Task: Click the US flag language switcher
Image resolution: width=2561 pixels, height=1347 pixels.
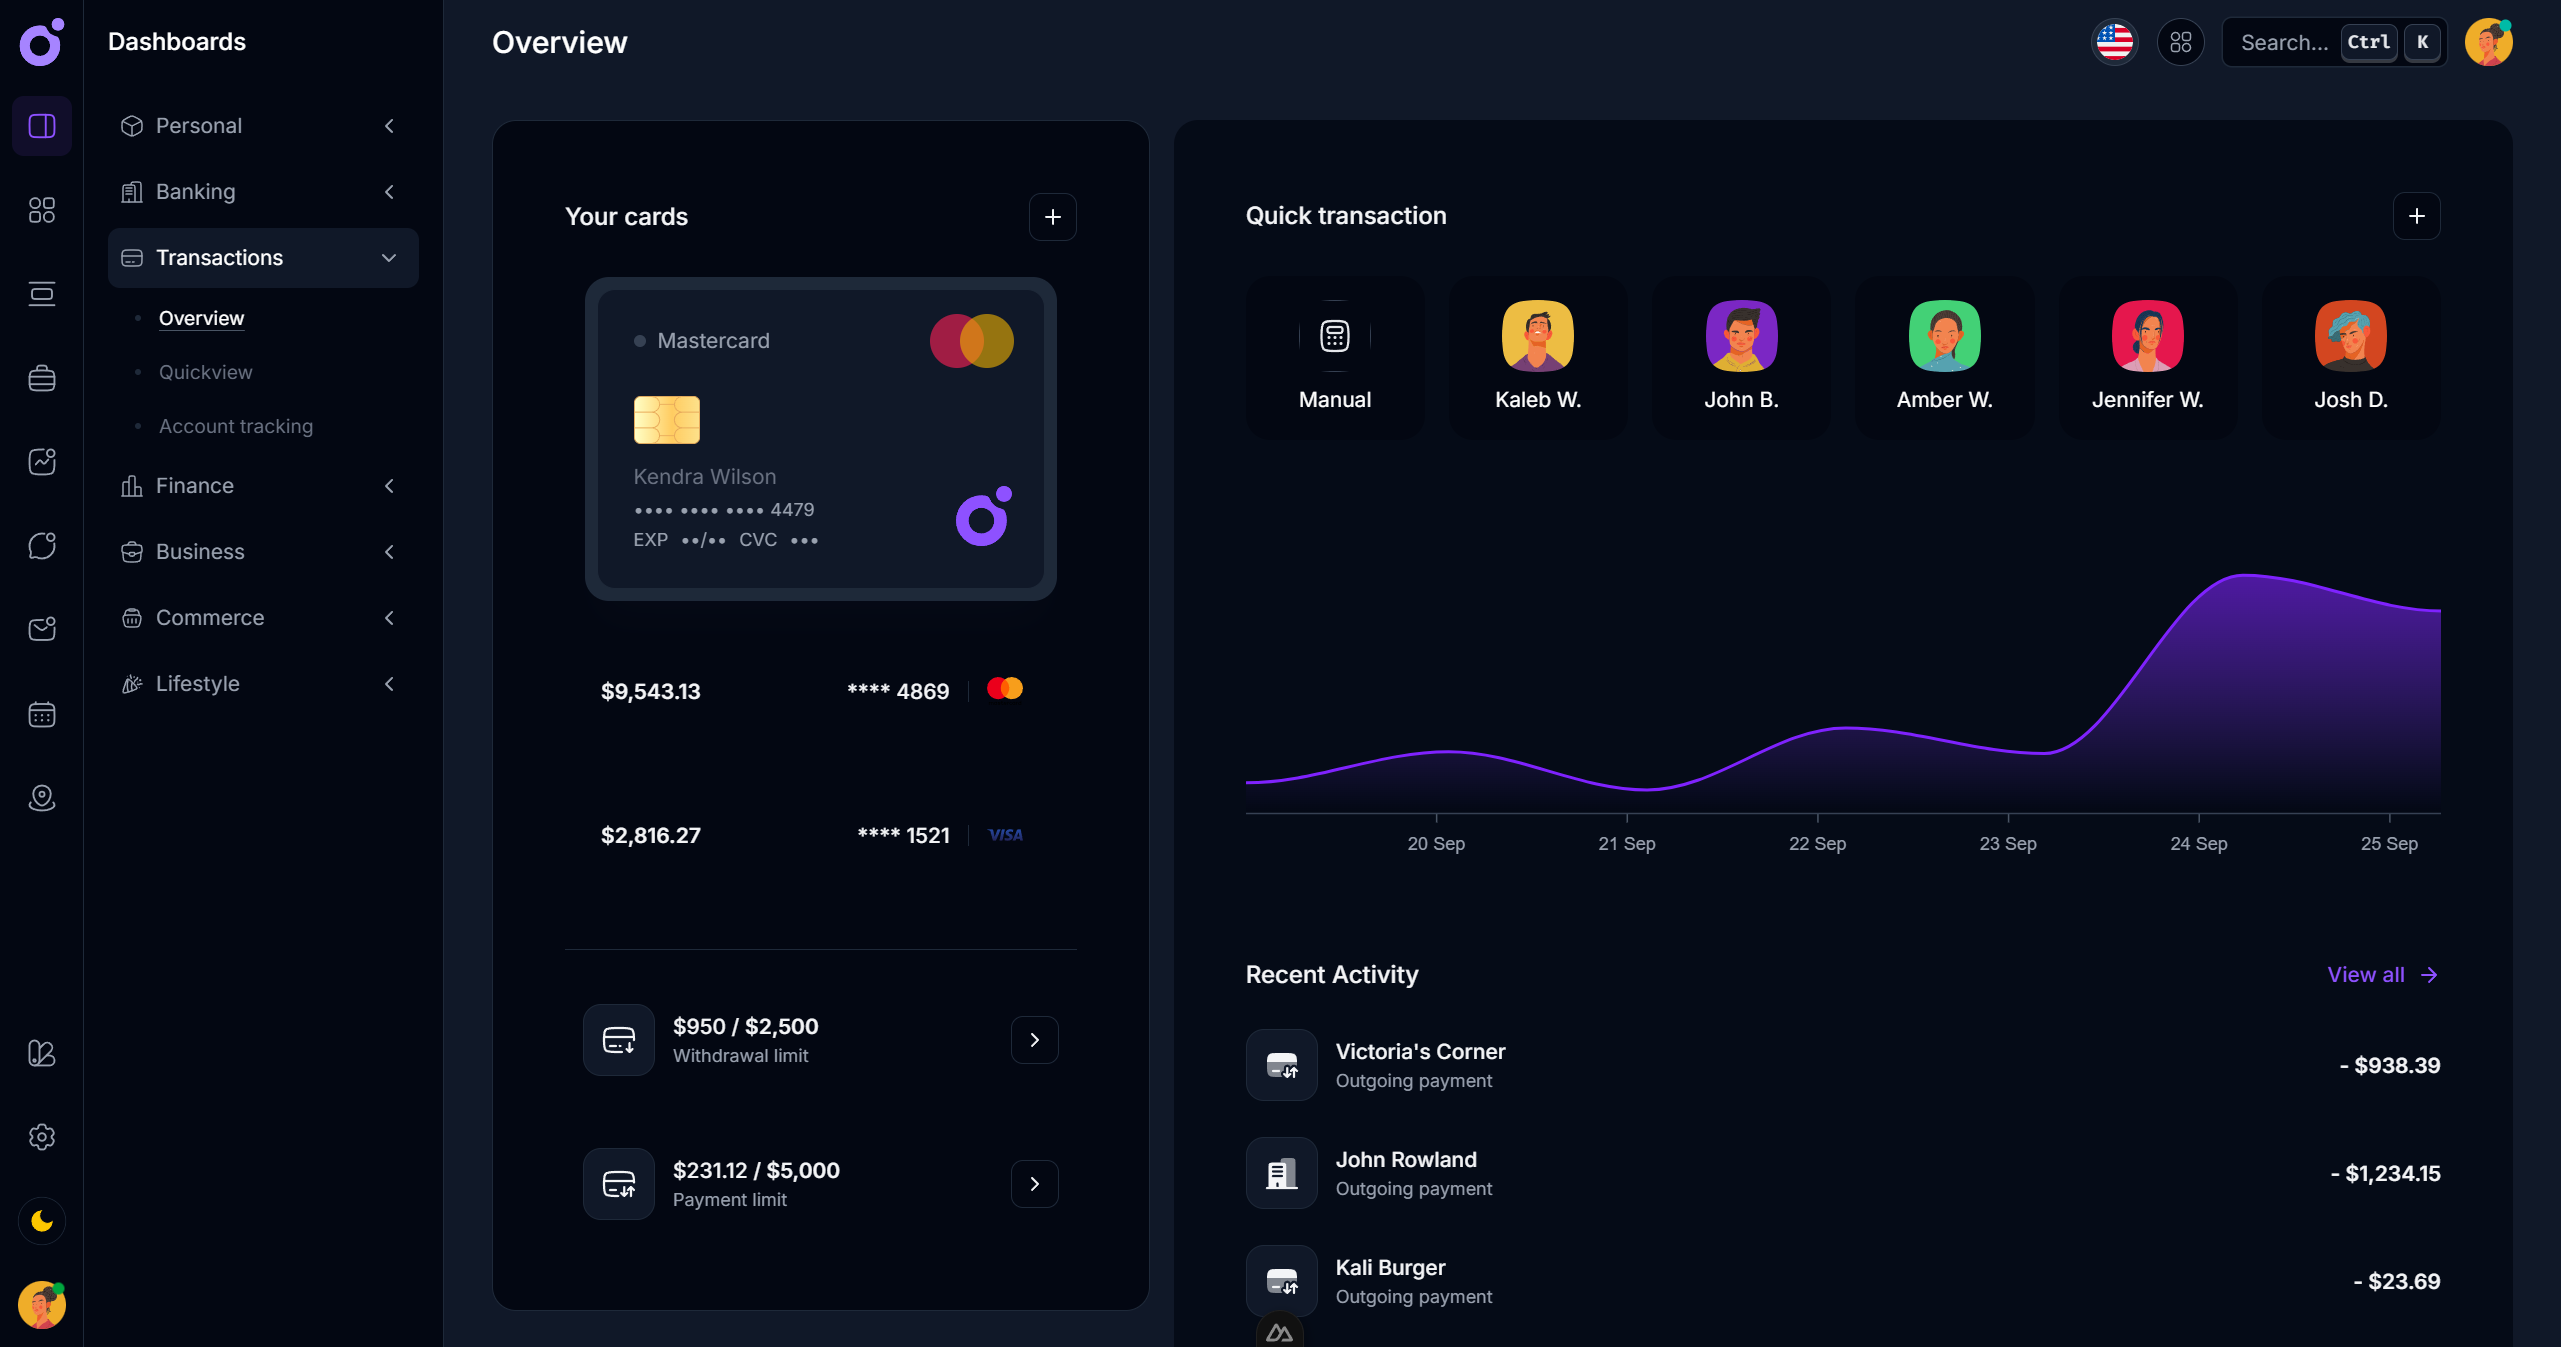Action: (x=2114, y=42)
